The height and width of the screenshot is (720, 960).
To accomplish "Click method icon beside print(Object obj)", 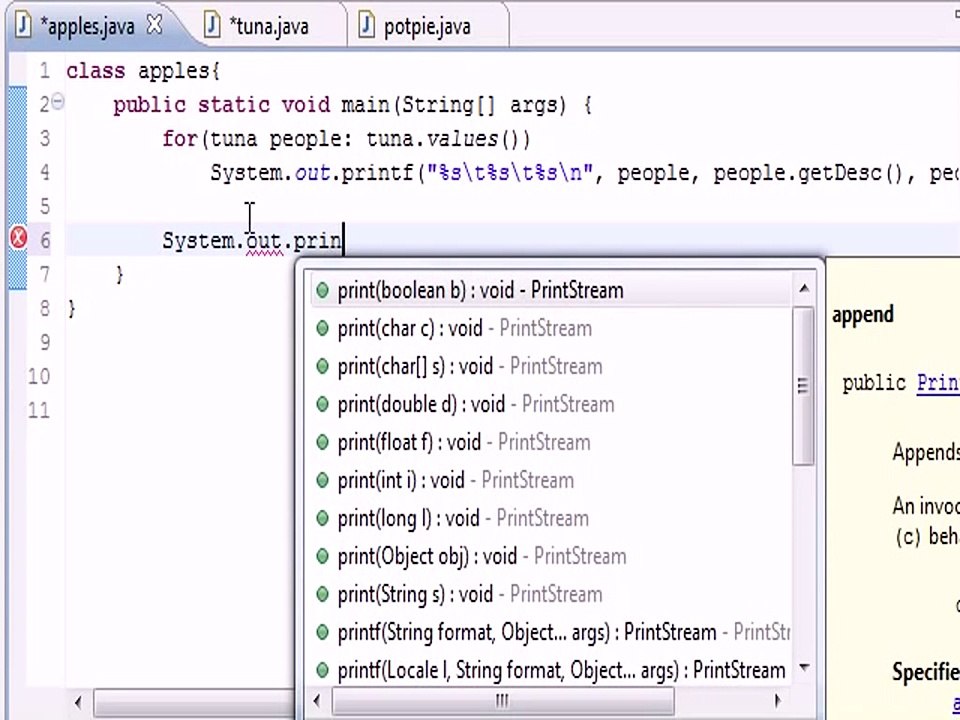I will (322, 557).
